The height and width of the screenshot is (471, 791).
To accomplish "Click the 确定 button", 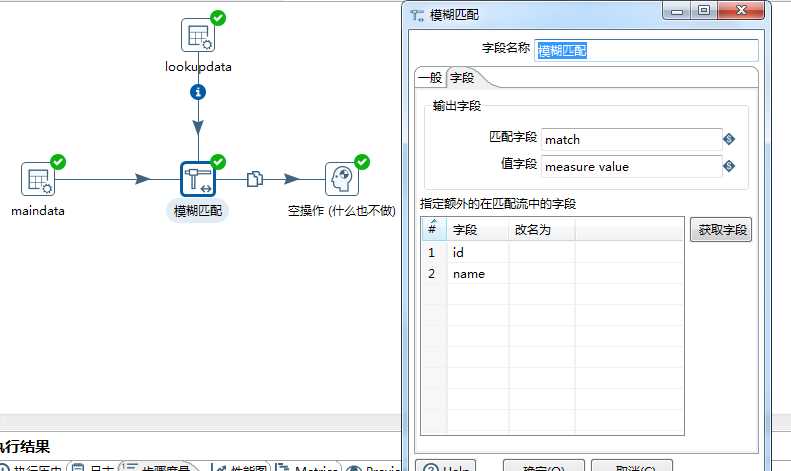I will pyautogui.click(x=544, y=465).
